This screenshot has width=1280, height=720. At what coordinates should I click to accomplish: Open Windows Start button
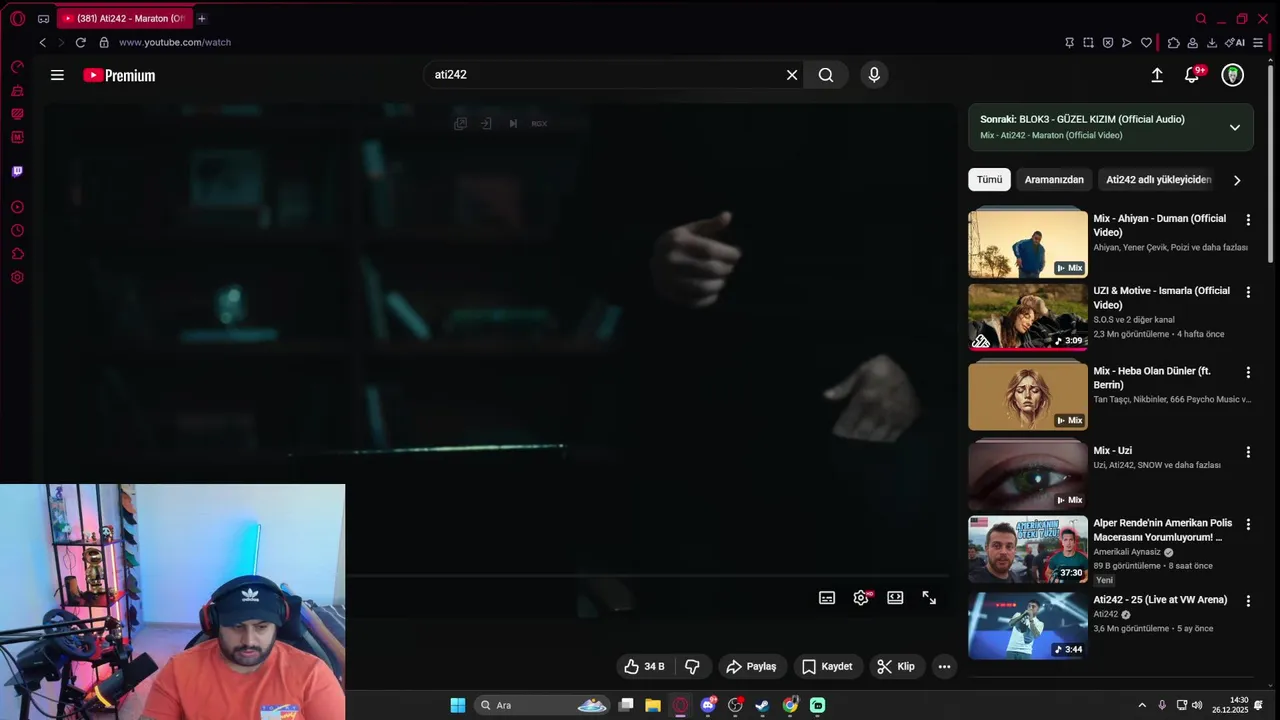(x=458, y=705)
